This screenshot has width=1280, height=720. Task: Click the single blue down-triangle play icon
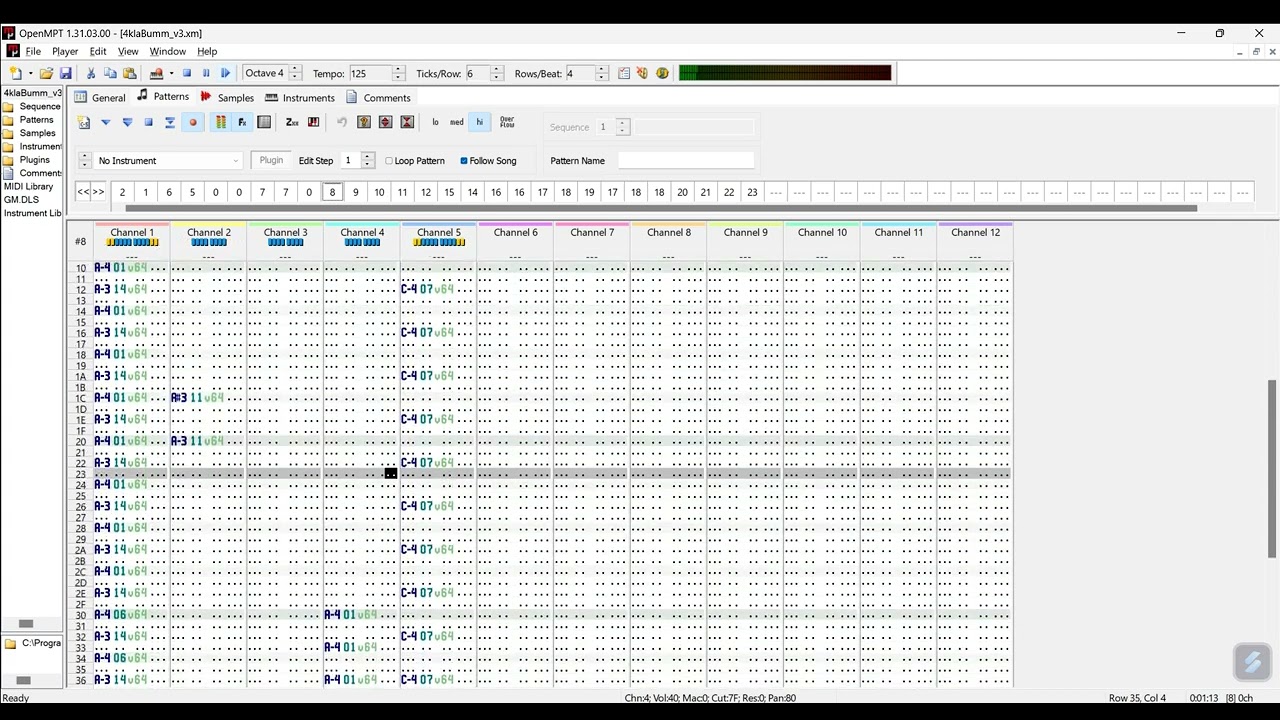click(105, 122)
